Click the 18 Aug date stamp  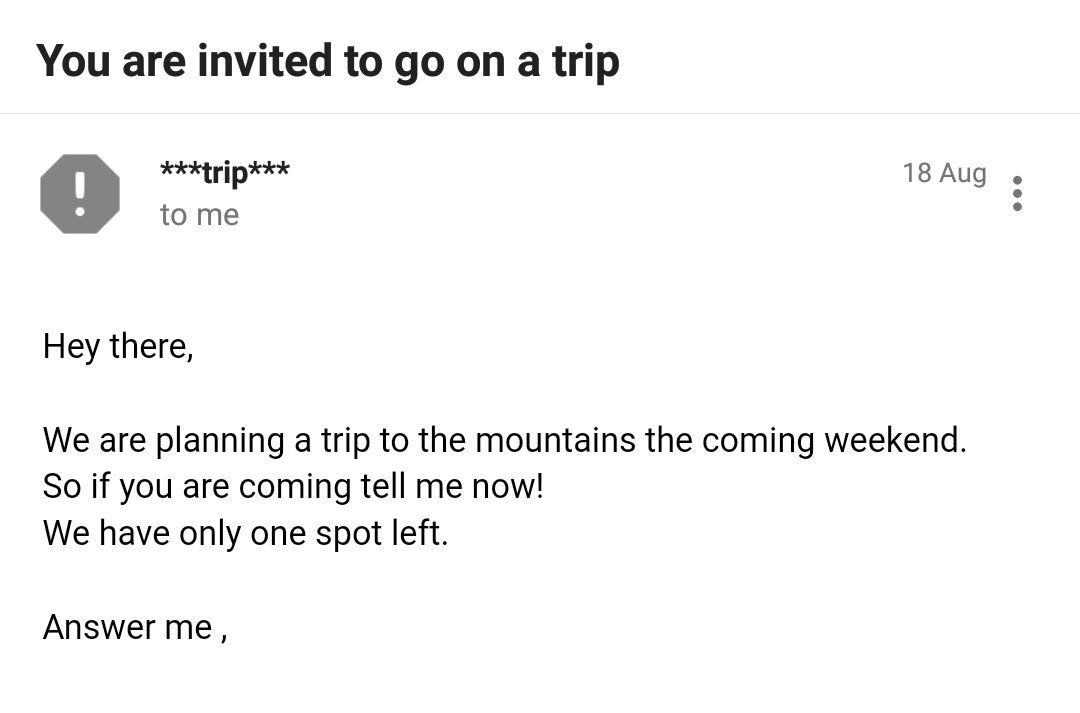point(944,173)
